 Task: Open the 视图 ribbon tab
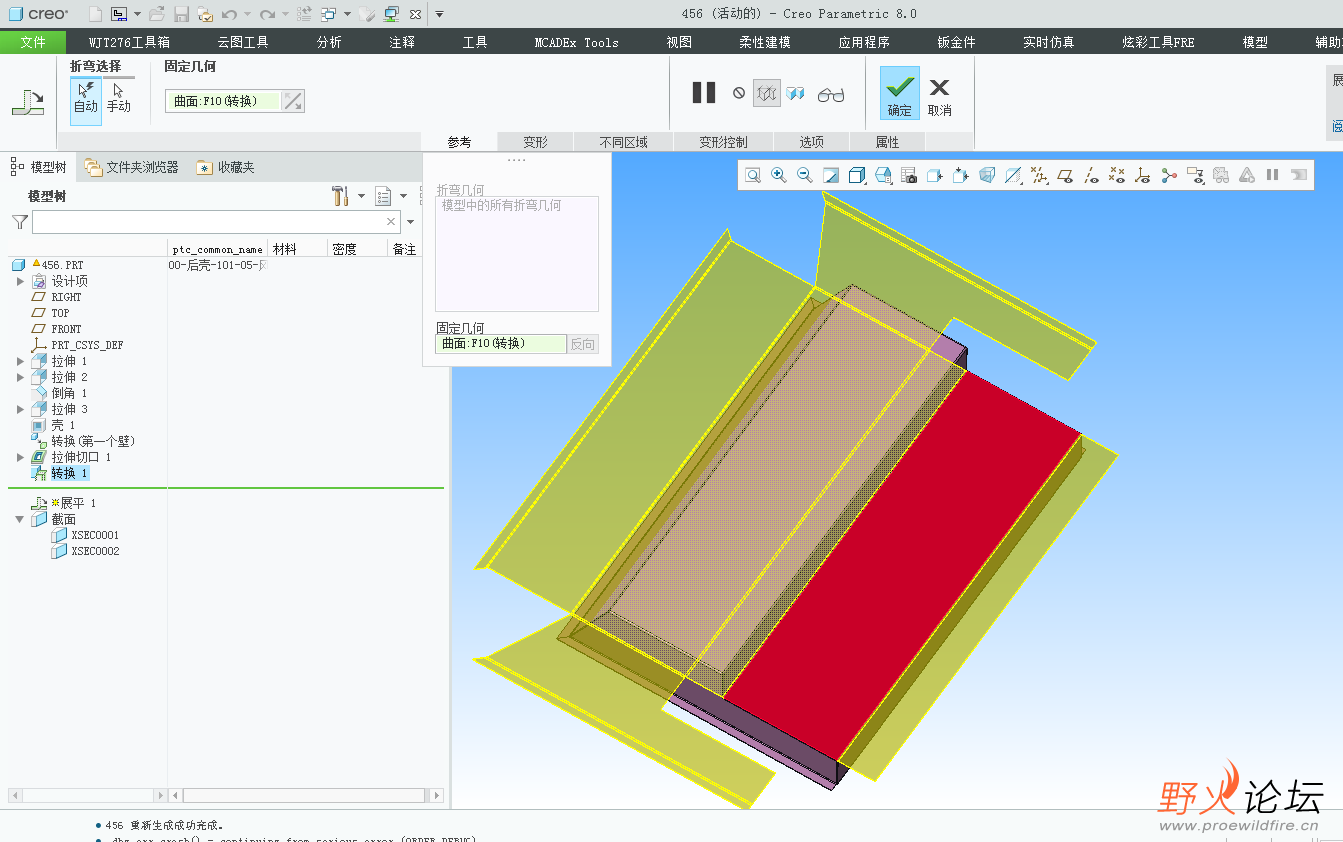click(679, 42)
